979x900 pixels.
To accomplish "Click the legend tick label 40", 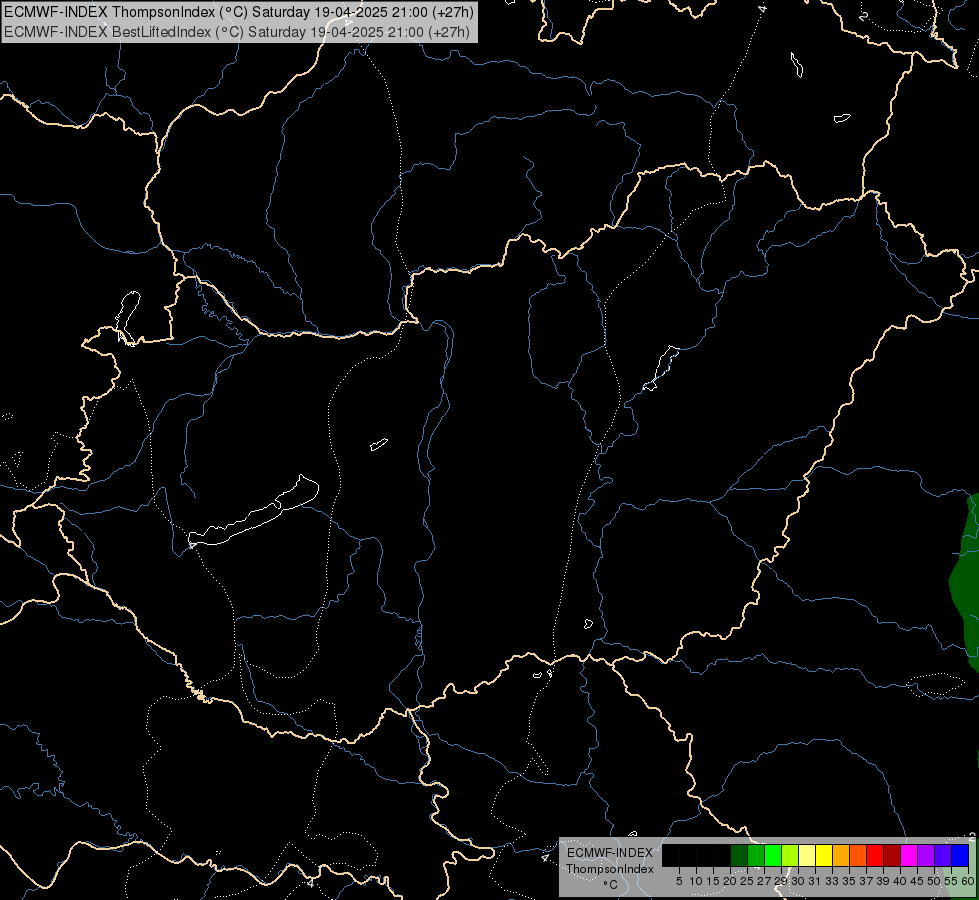I will coord(900,881).
